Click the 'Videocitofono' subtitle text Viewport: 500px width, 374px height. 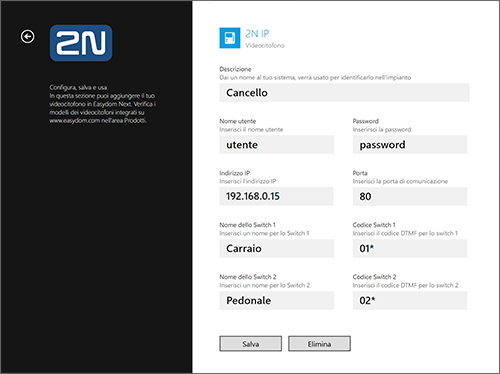pos(265,45)
